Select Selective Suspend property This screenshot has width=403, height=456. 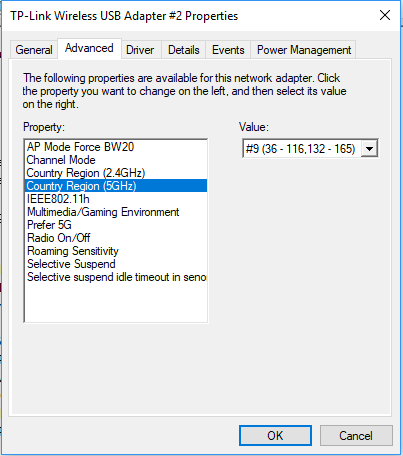(x=116, y=264)
